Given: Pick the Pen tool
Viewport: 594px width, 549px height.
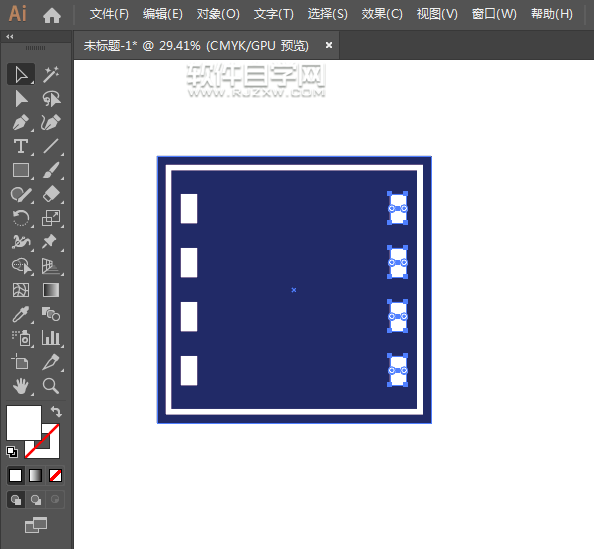Looking at the screenshot, I should pyautogui.click(x=21, y=122).
